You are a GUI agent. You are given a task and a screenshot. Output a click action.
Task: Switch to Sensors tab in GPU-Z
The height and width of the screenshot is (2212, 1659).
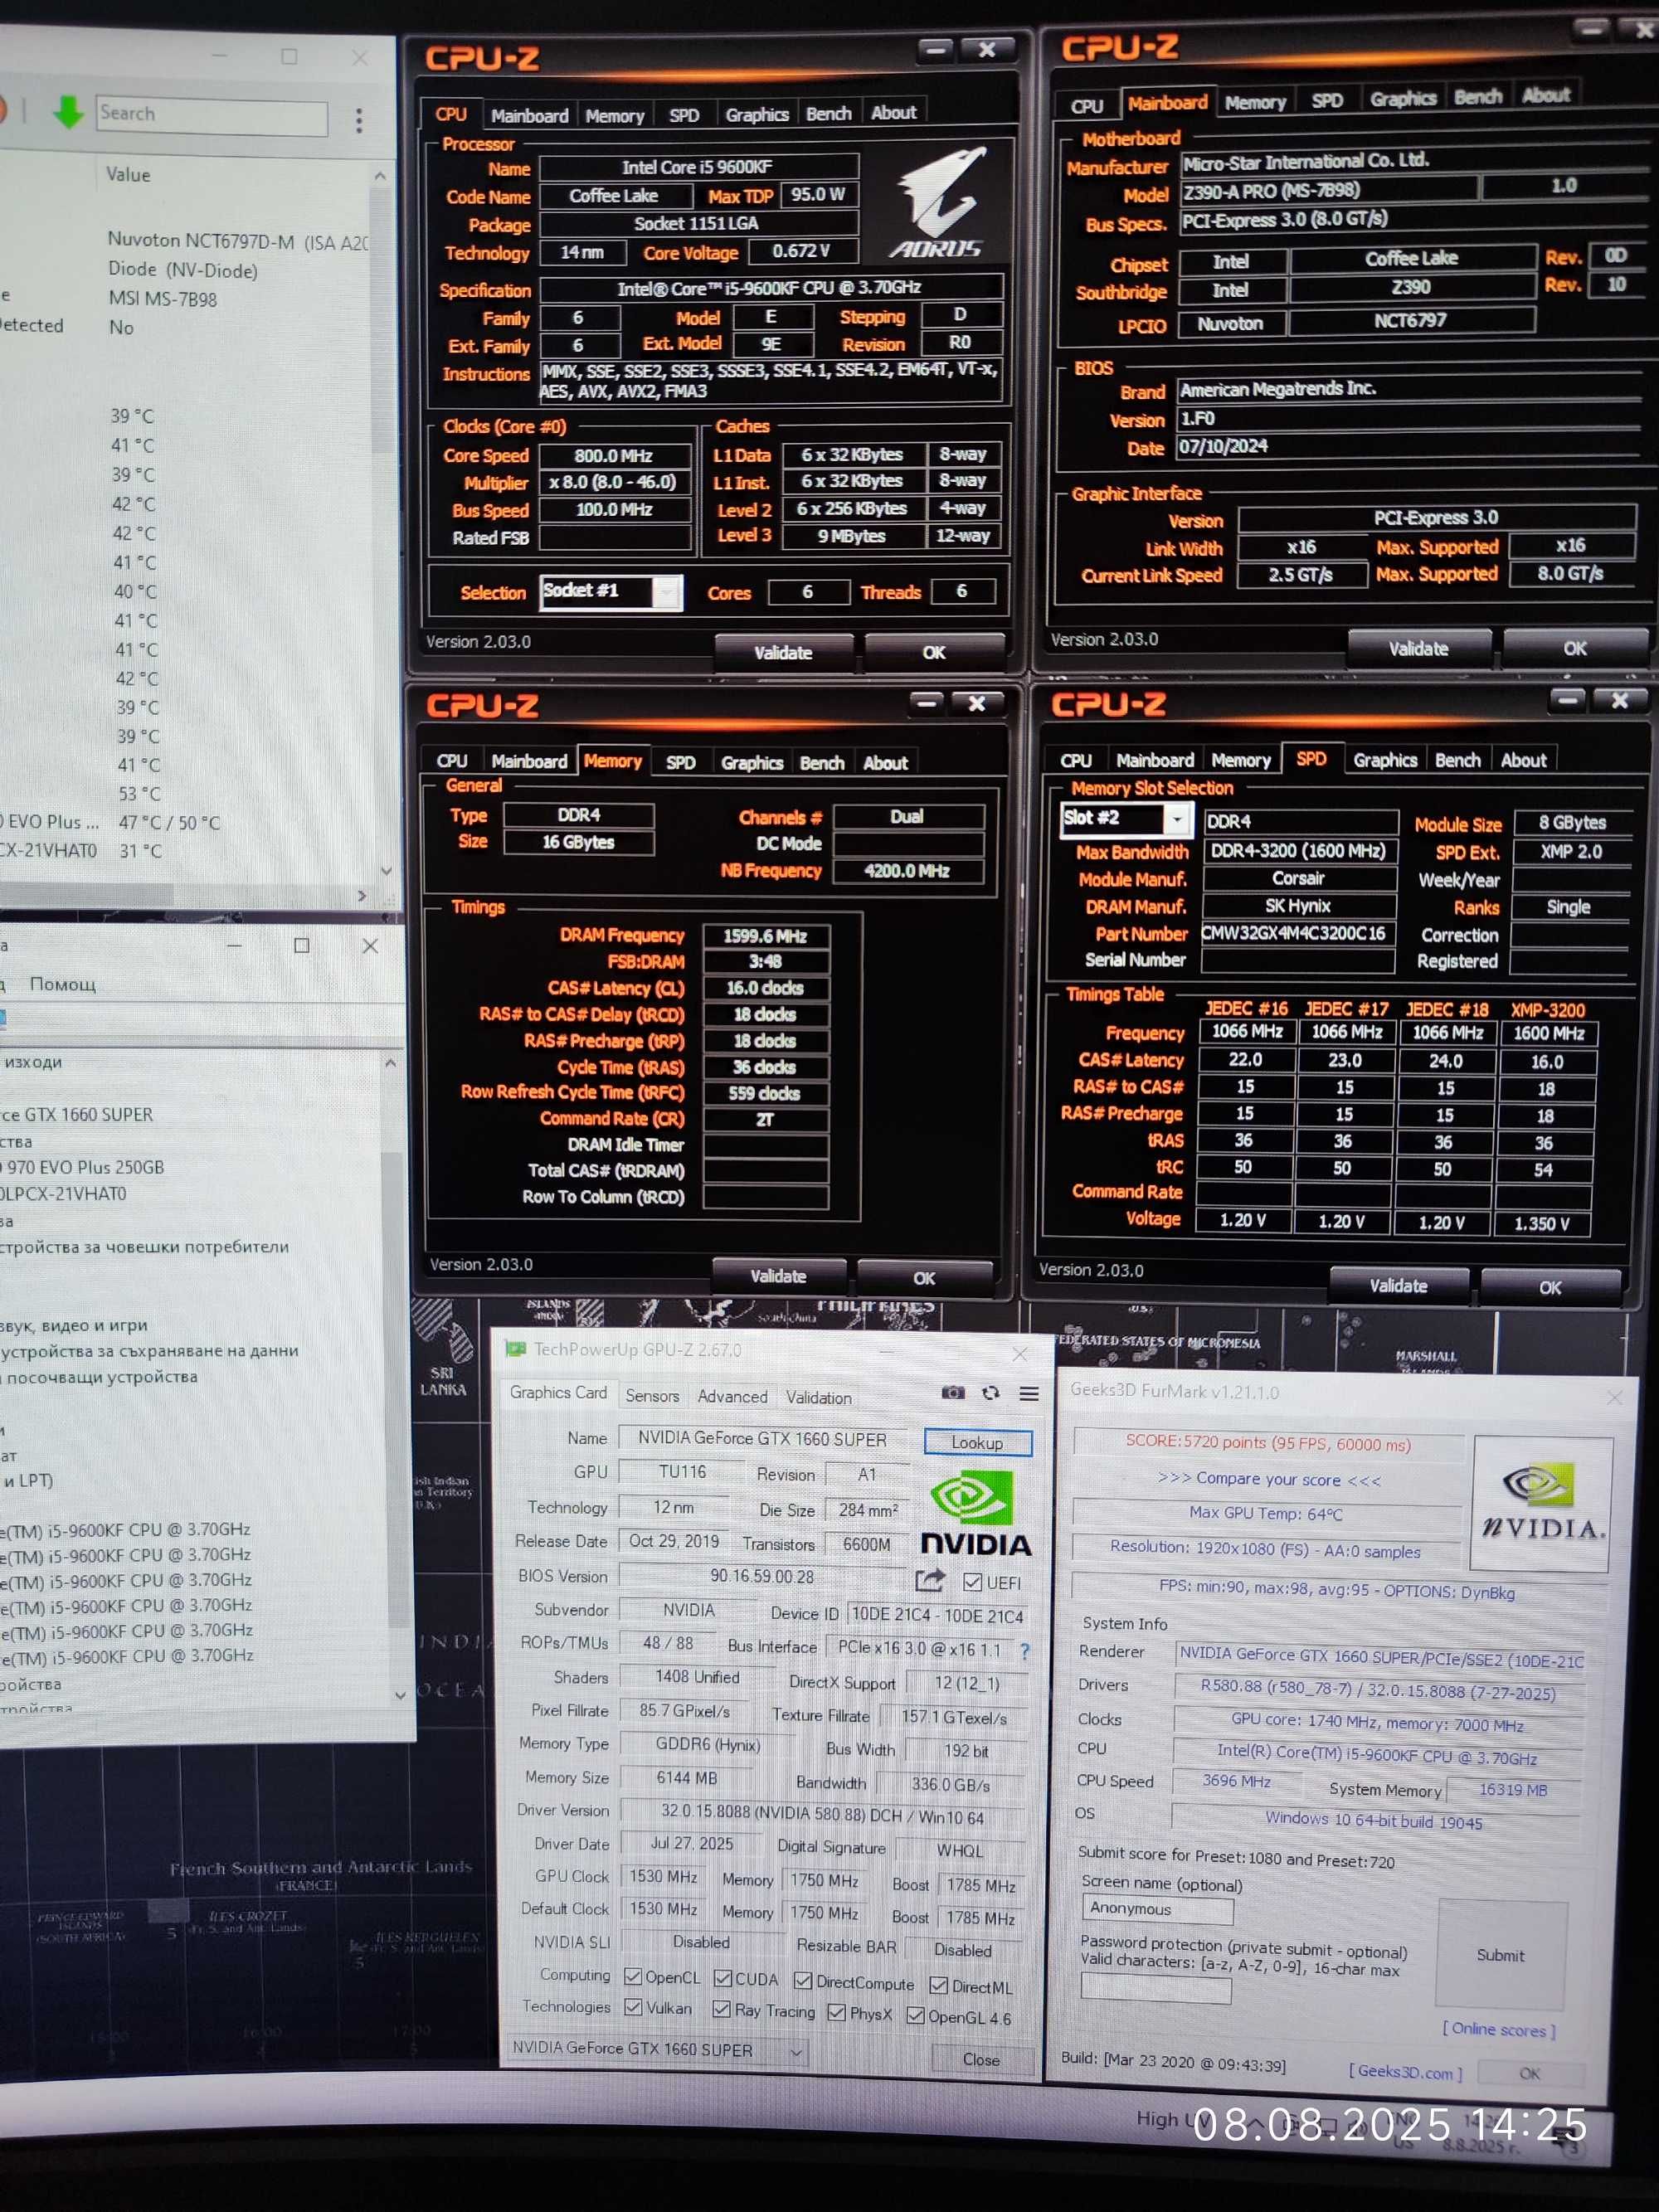tap(652, 1395)
